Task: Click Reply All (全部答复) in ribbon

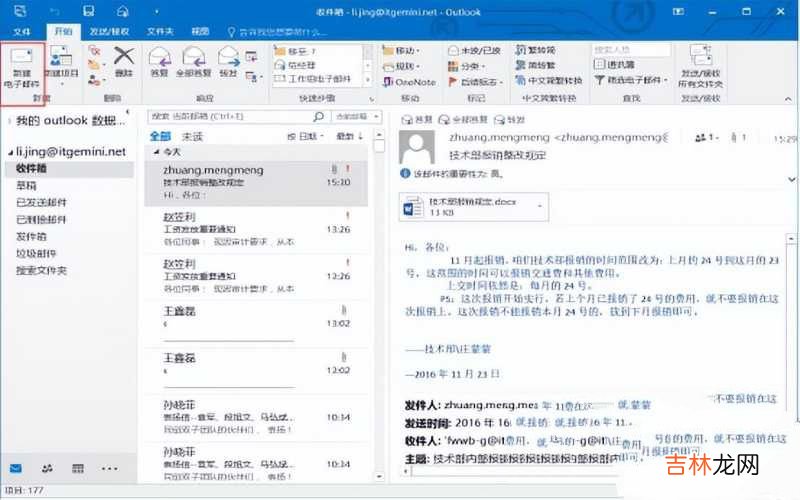Action: (192, 61)
